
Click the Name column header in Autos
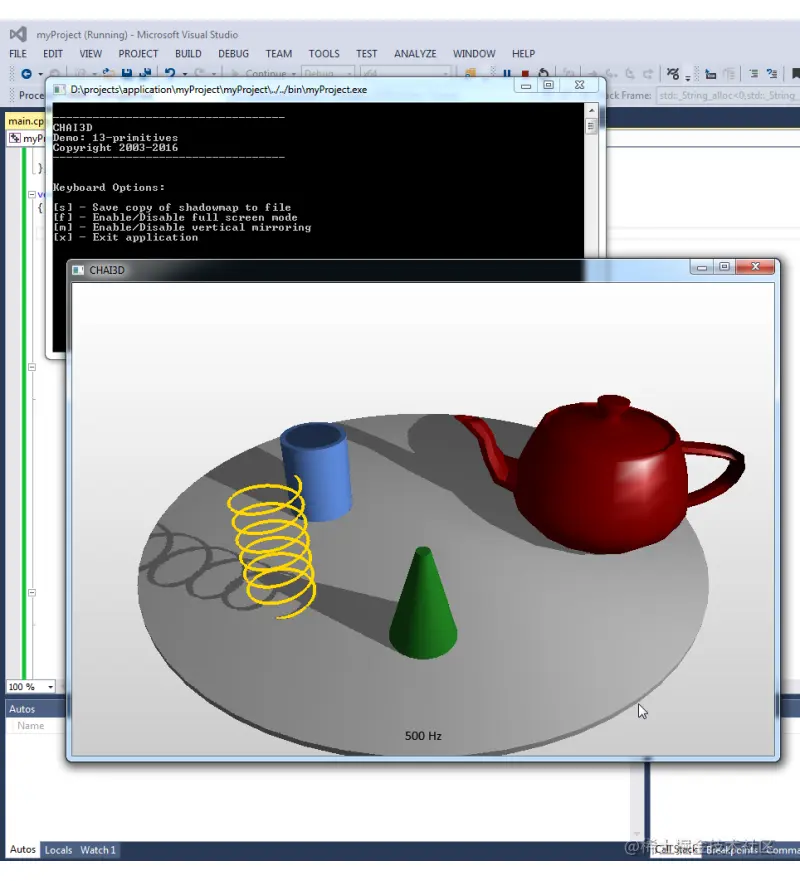(30, 726)
